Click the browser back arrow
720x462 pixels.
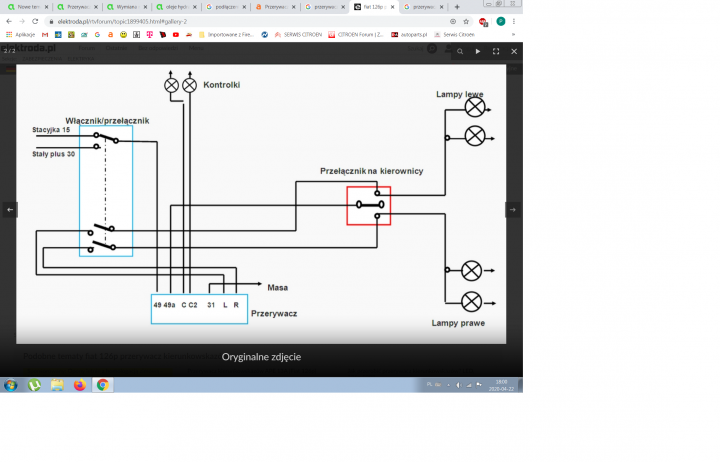8,21
